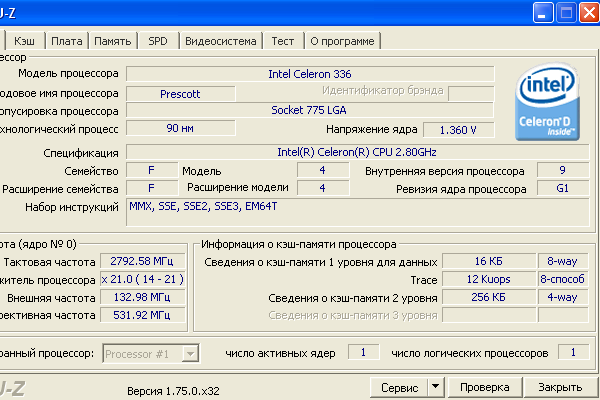Image resolution: width=600 pixels, height=400 pixels.
Task: Switch to the Тест tab
Action: pyautogui.click(x=283, y=41)
